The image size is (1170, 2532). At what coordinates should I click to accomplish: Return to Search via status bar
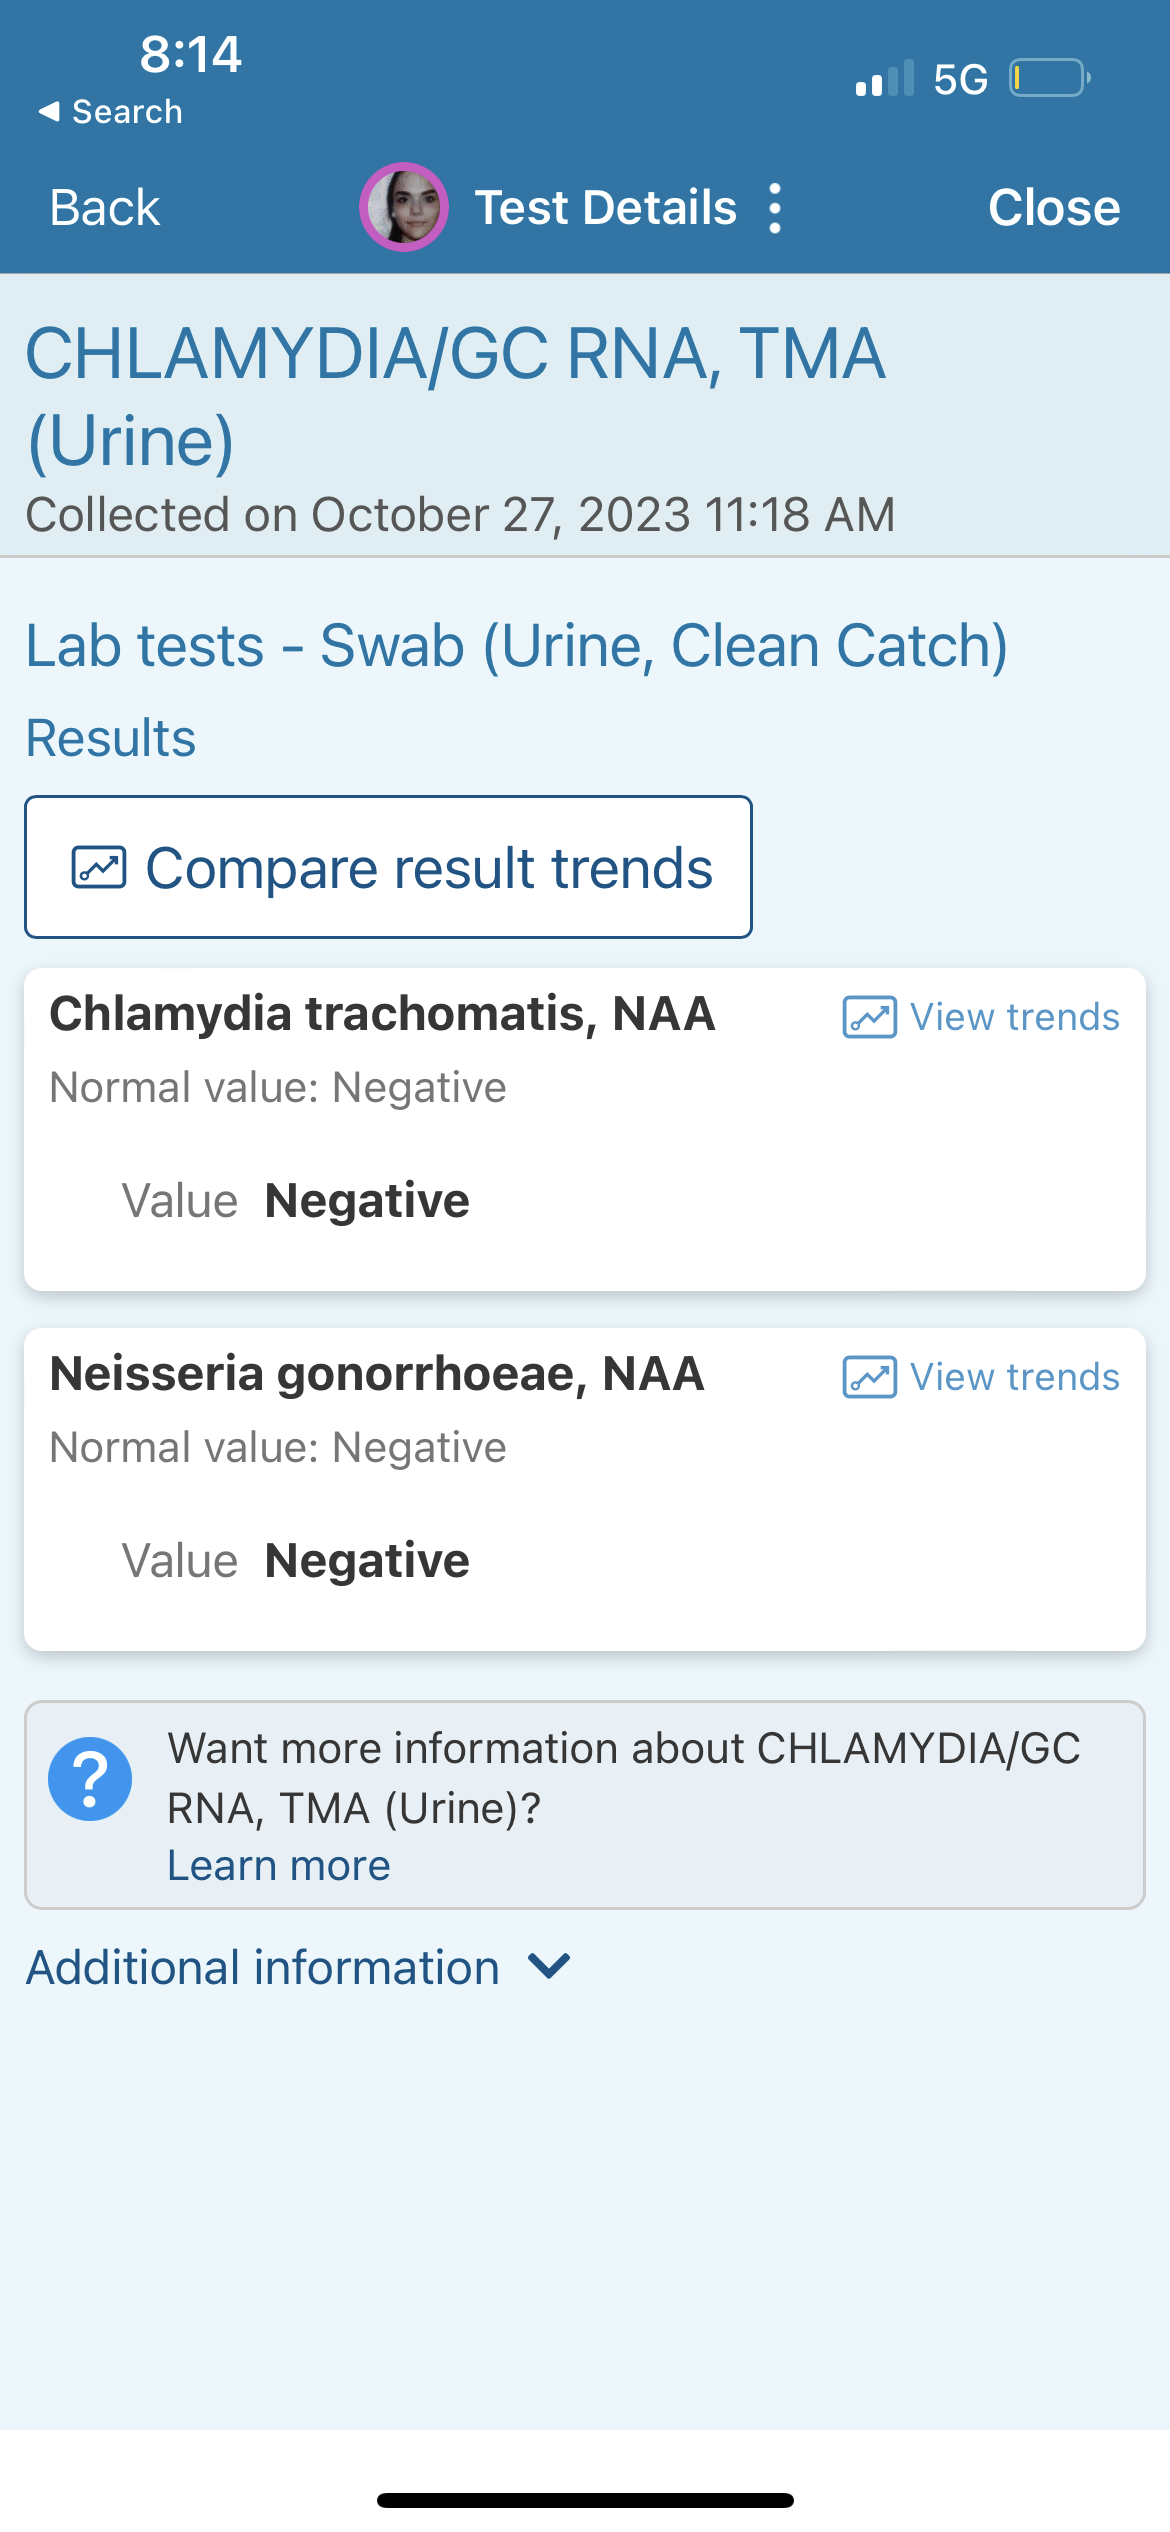127,112
